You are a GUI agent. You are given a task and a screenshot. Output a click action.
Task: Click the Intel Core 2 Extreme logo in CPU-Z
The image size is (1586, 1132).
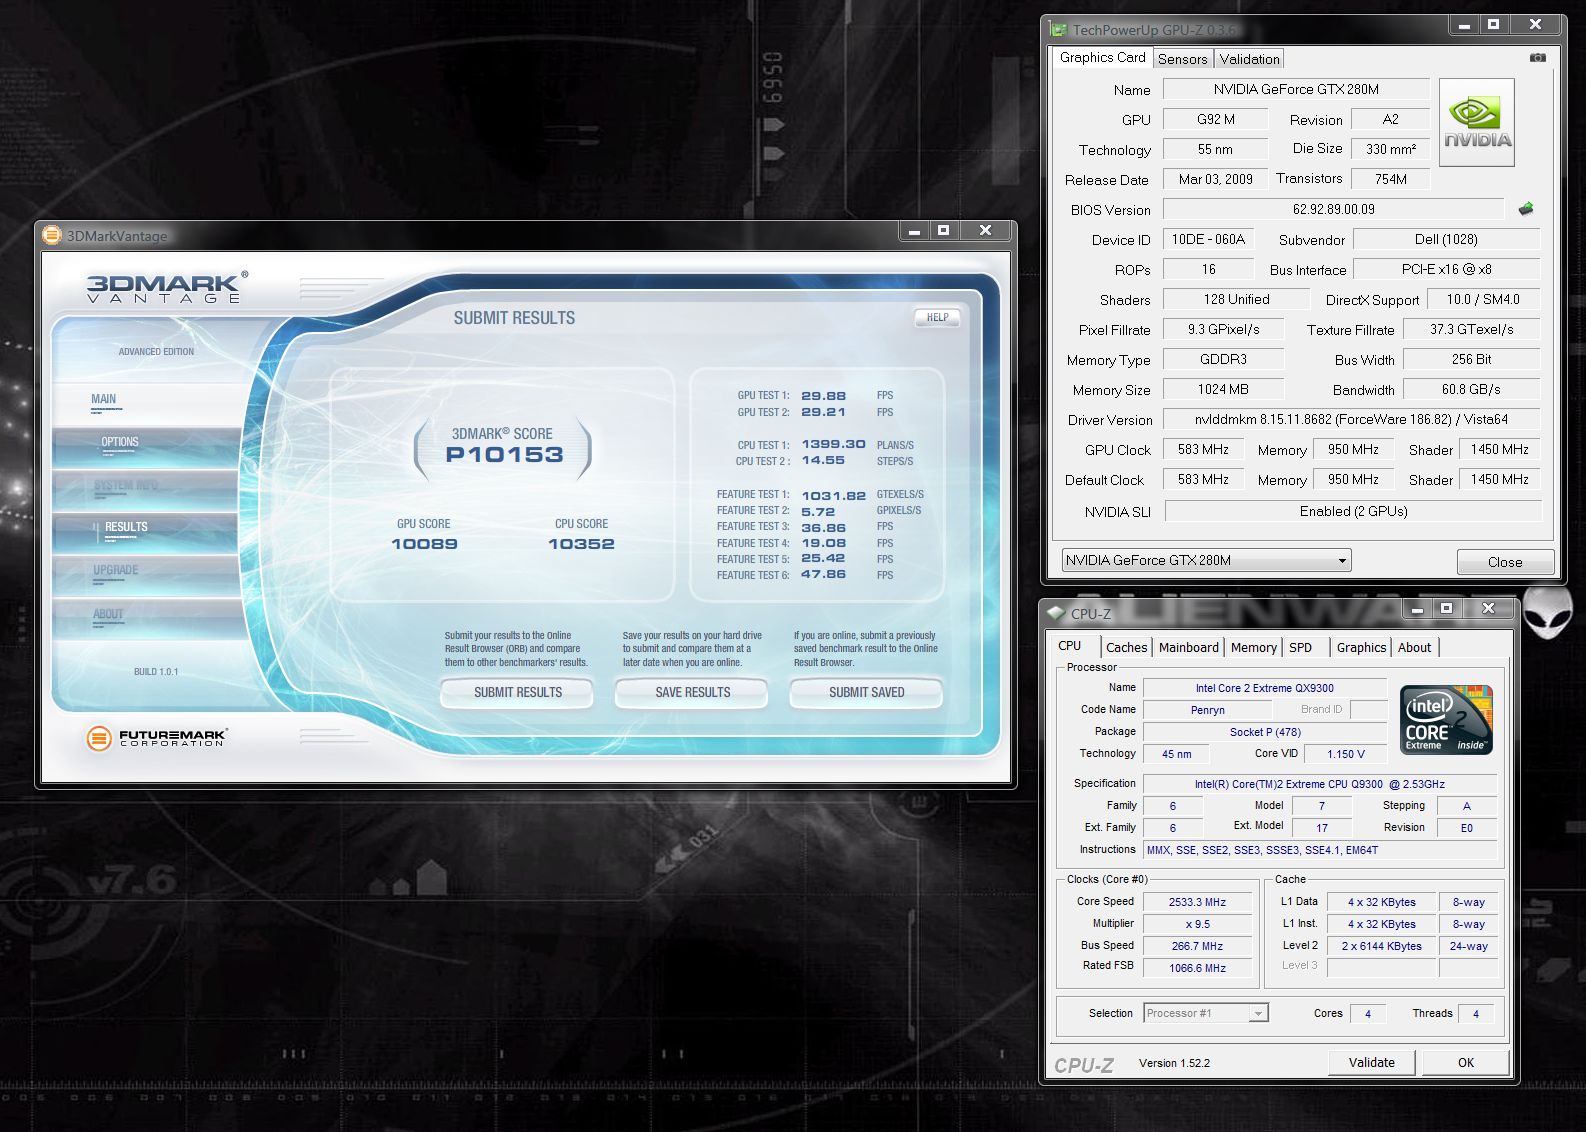tap(1446, 720)
